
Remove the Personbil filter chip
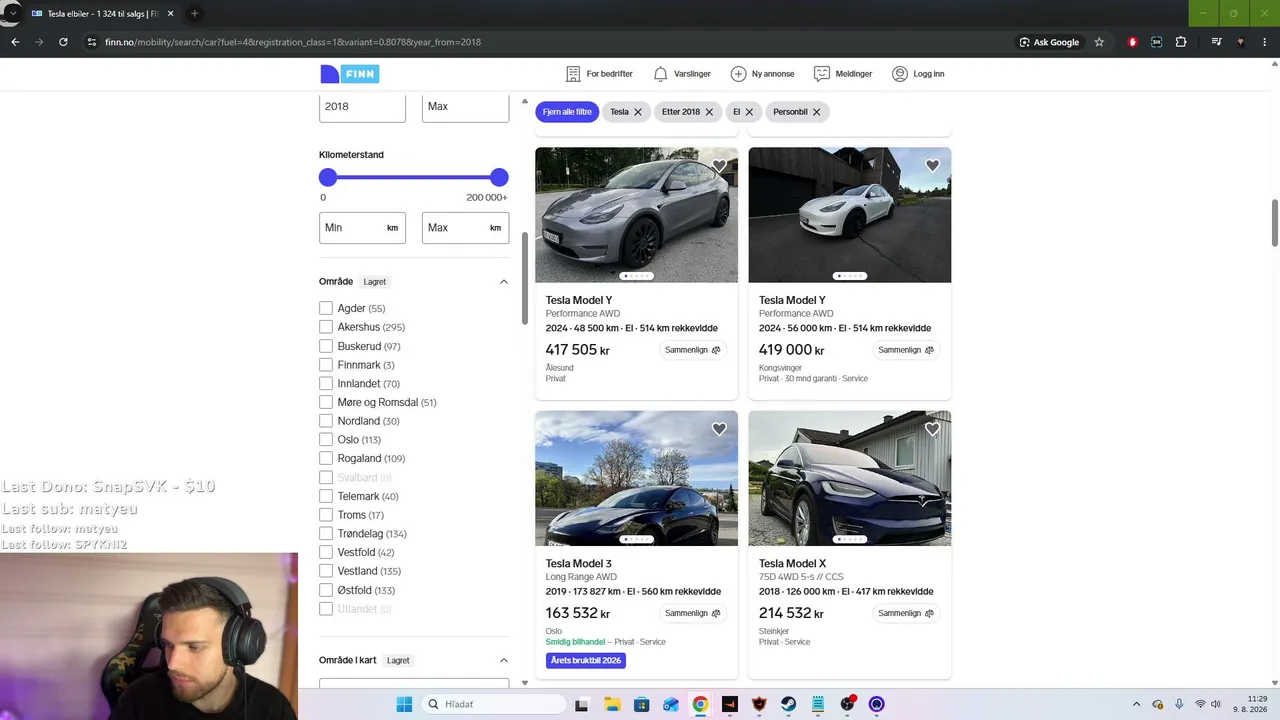click(x=816, y=112)
